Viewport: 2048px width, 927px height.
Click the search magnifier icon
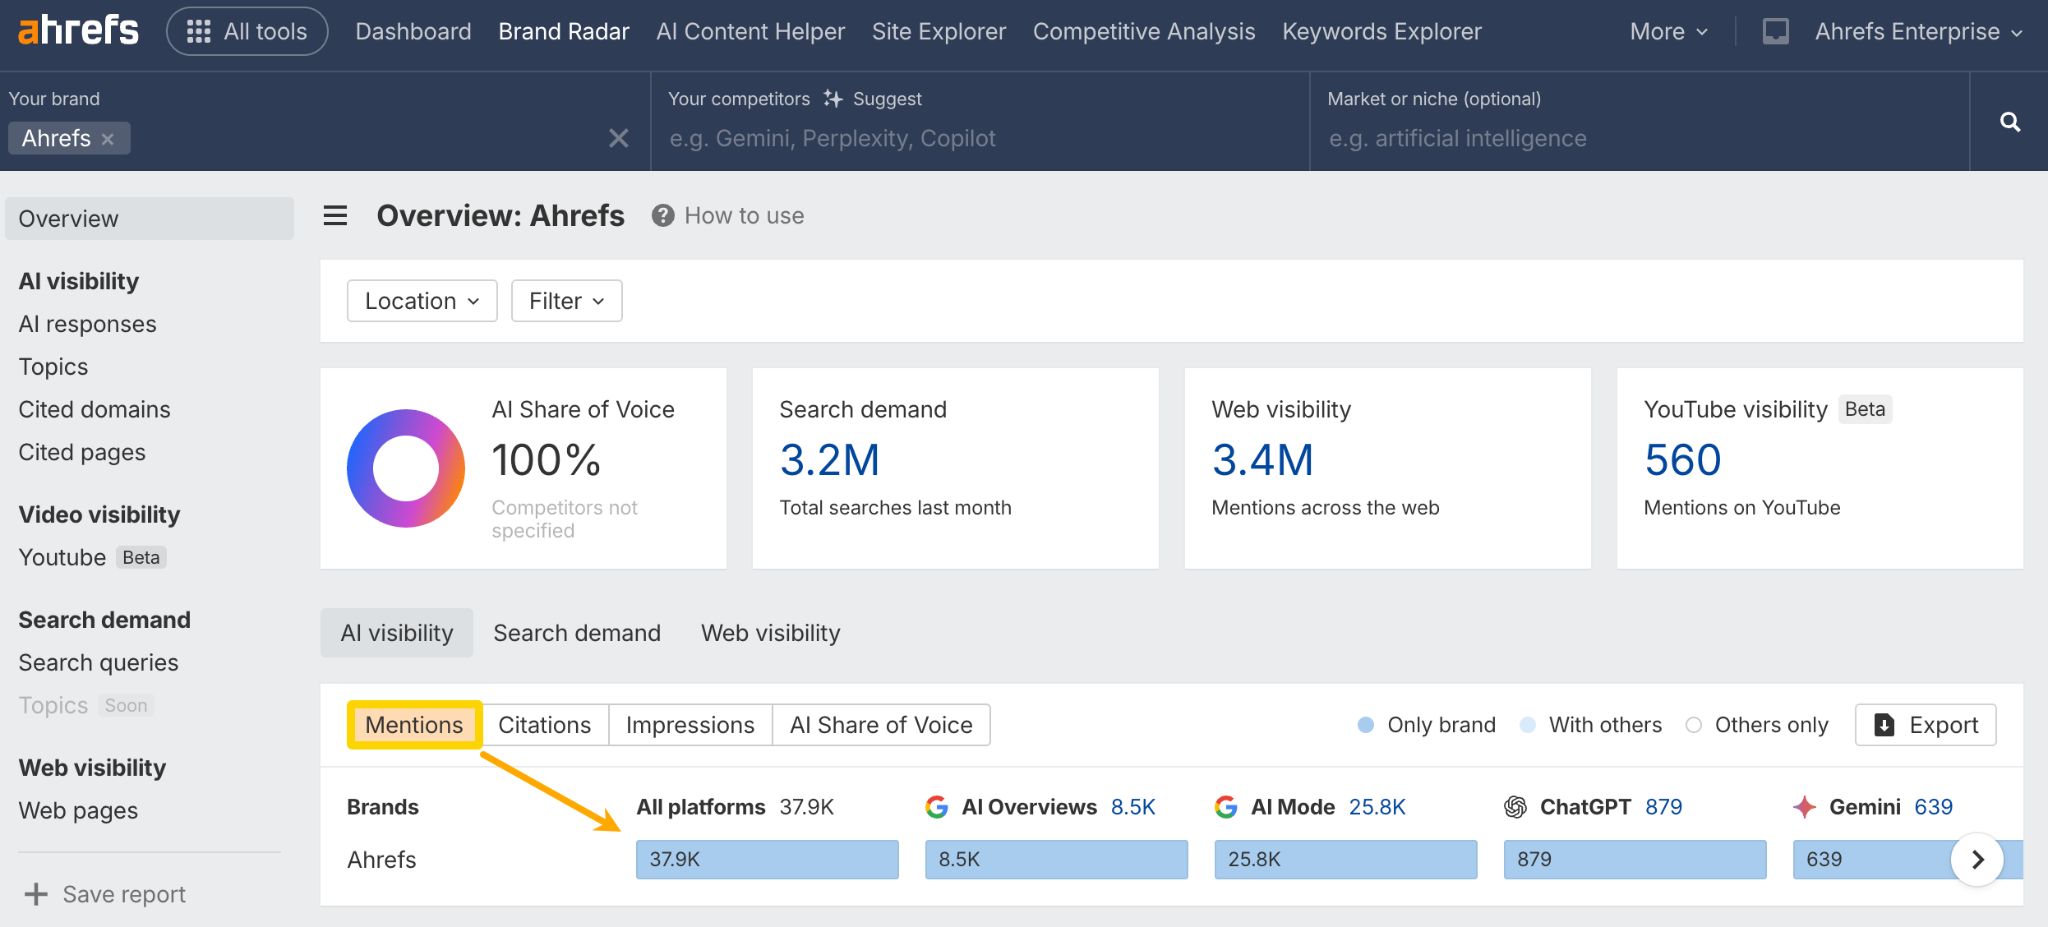click(x=2009, y=122)
